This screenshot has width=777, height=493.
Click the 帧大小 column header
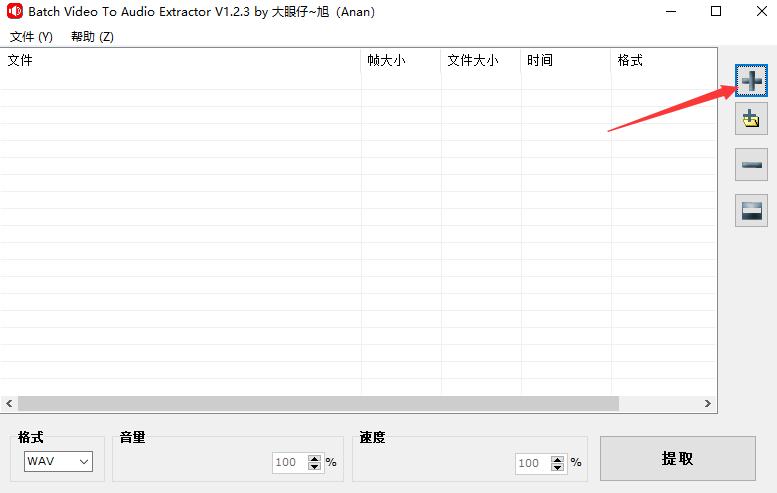[x=401, y=60]
